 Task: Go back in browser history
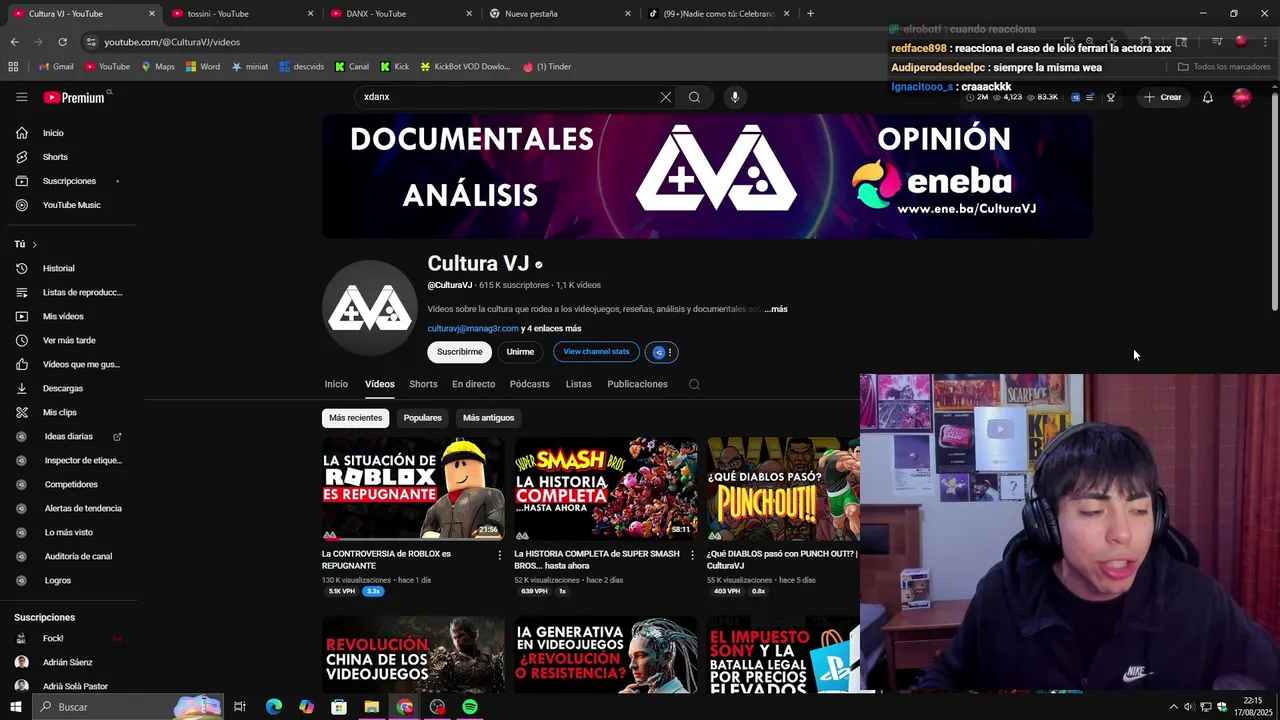(x=14, y=42)
